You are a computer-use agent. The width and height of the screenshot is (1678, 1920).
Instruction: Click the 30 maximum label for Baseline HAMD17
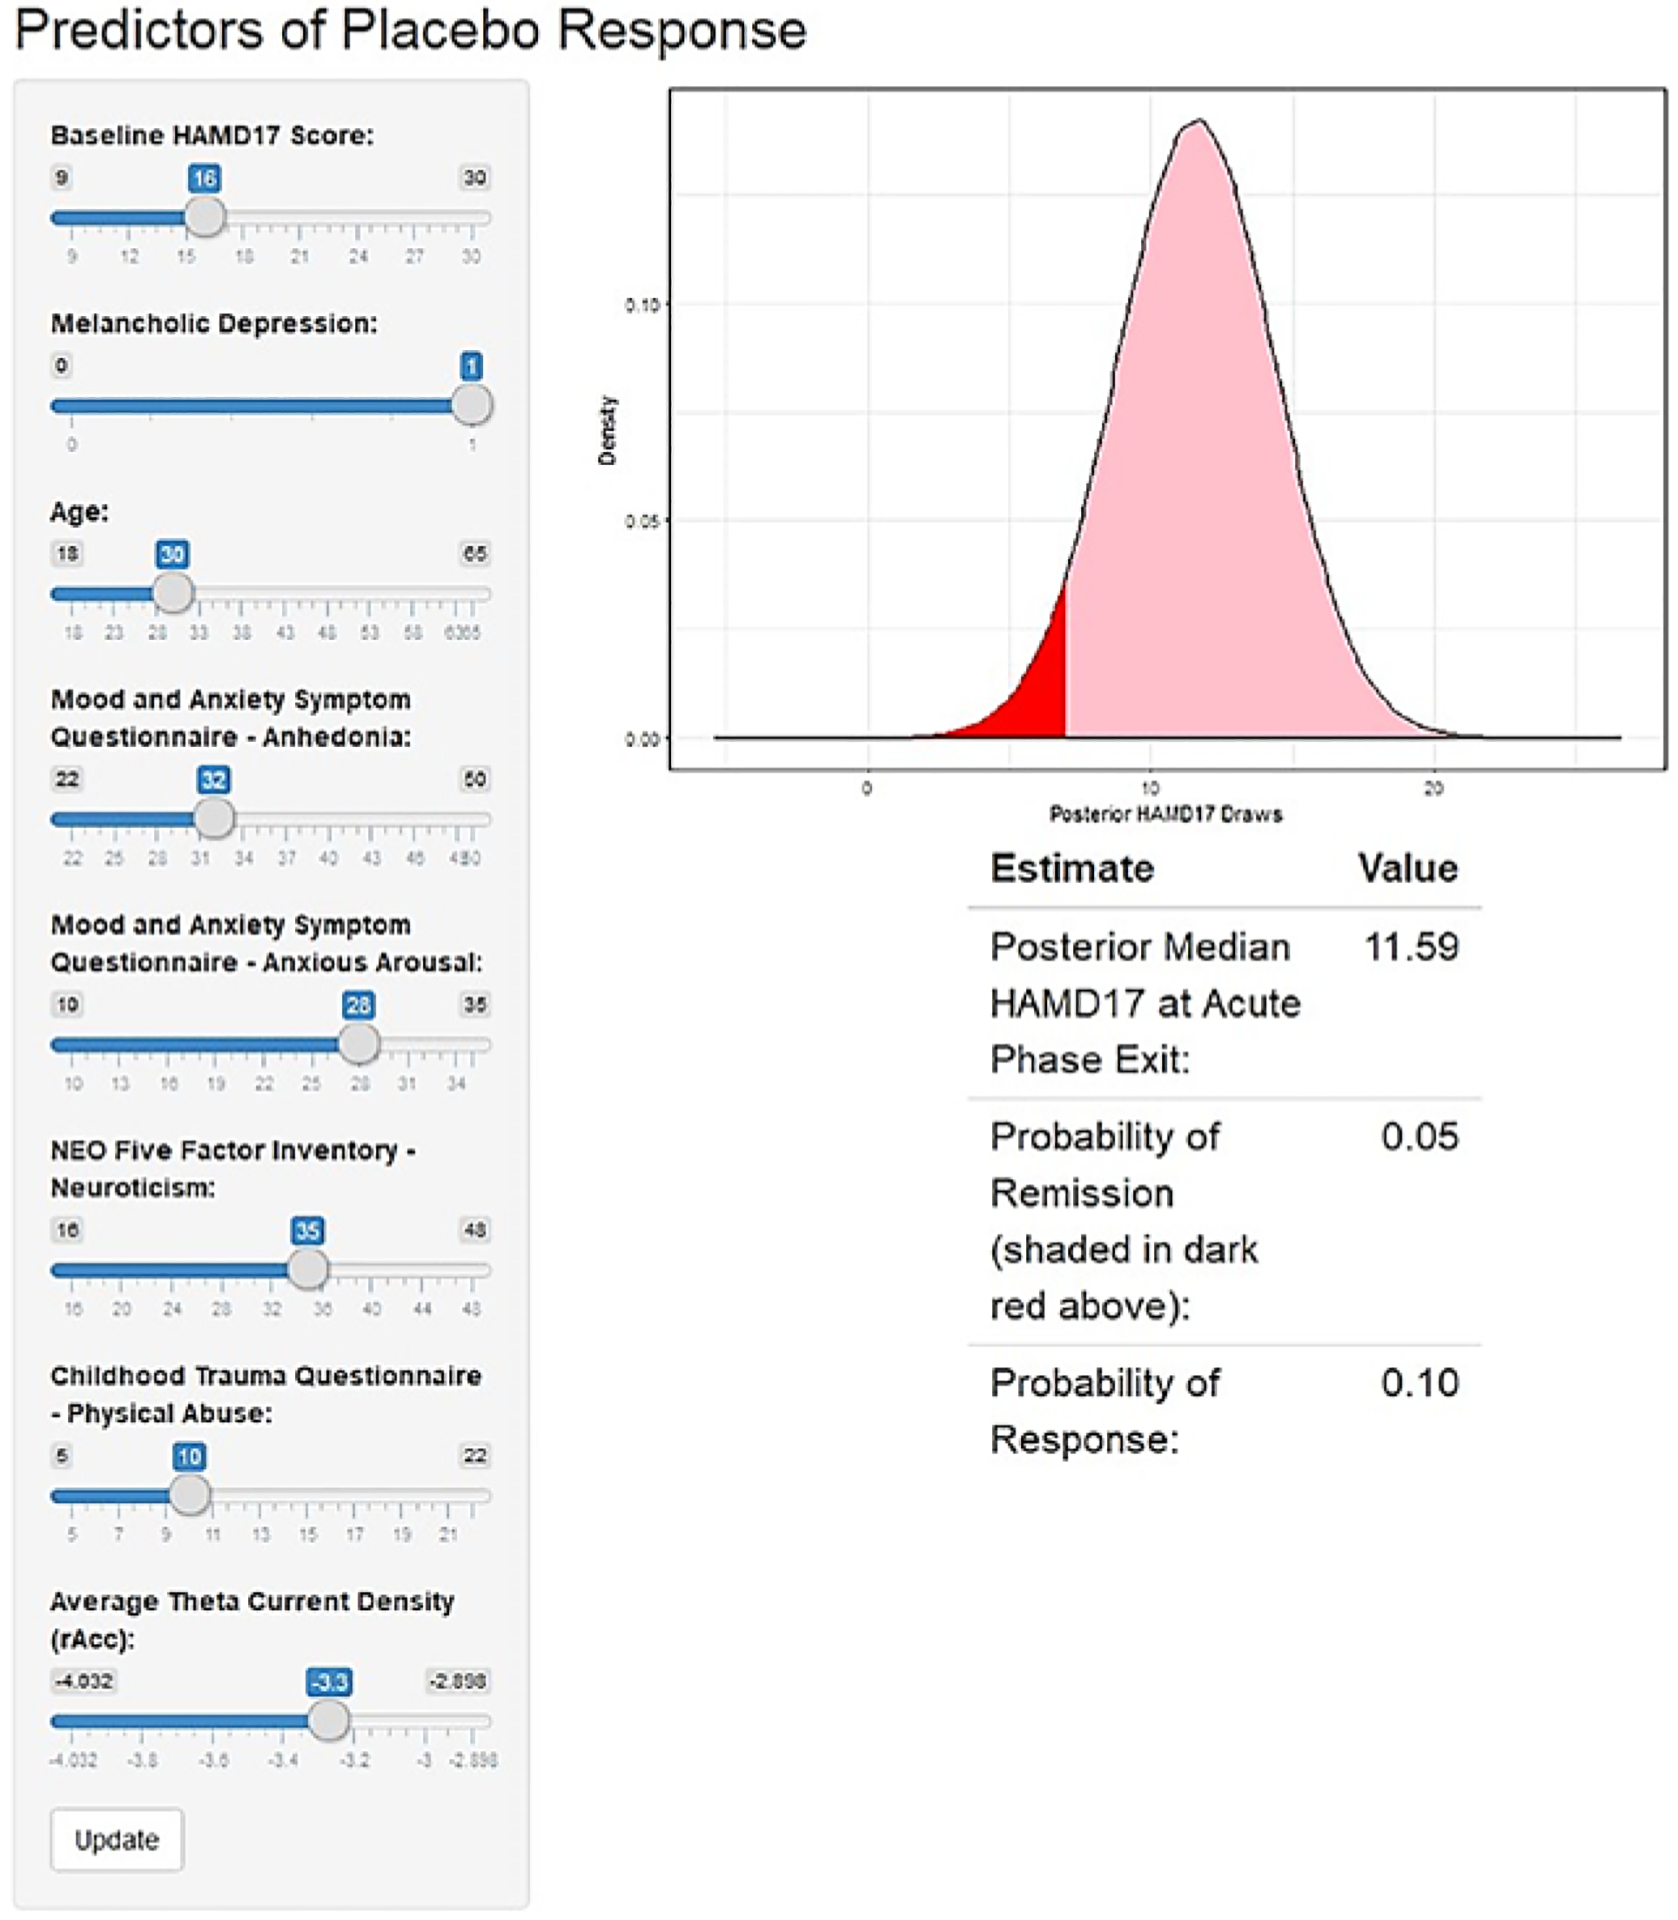pos(474,178)
